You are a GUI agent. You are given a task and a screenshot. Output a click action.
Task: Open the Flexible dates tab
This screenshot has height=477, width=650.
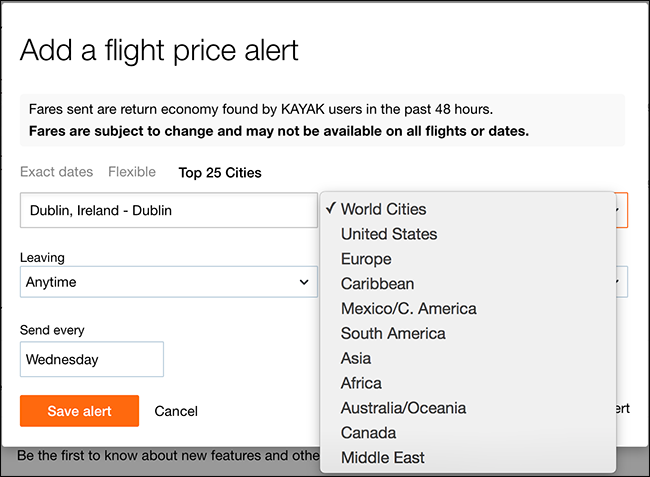click(x=132, y=172)
